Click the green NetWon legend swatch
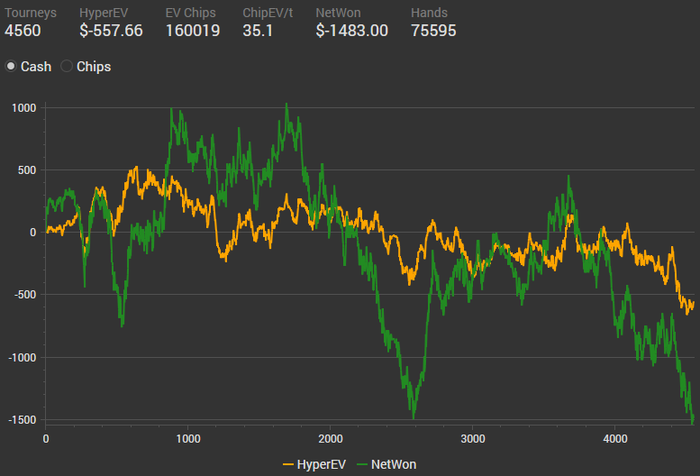This screenshot has width=700, height=476. click(x=362, y=465)
